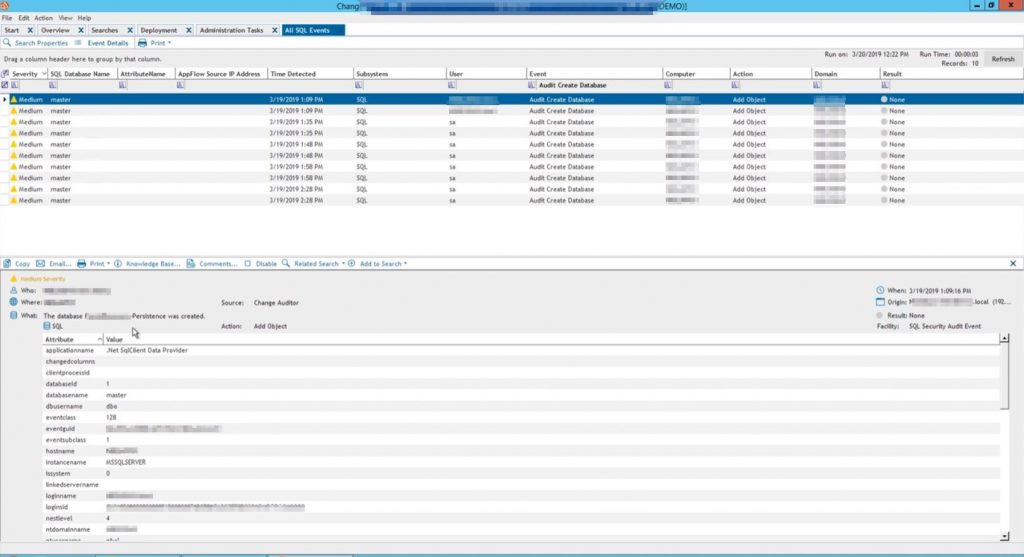Switch to the Administration Tasks tab
This screenshot has height=557, width=1024.
pos(231,30)
